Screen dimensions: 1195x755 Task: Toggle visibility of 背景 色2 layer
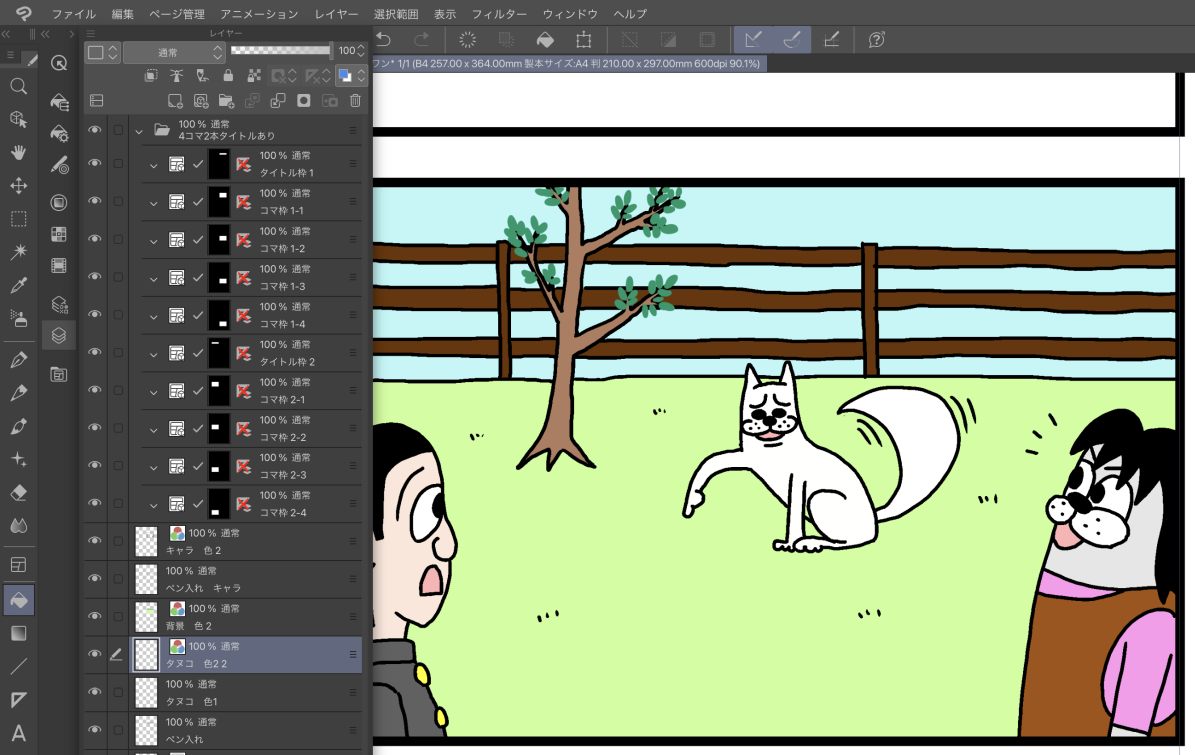point(95,616)
